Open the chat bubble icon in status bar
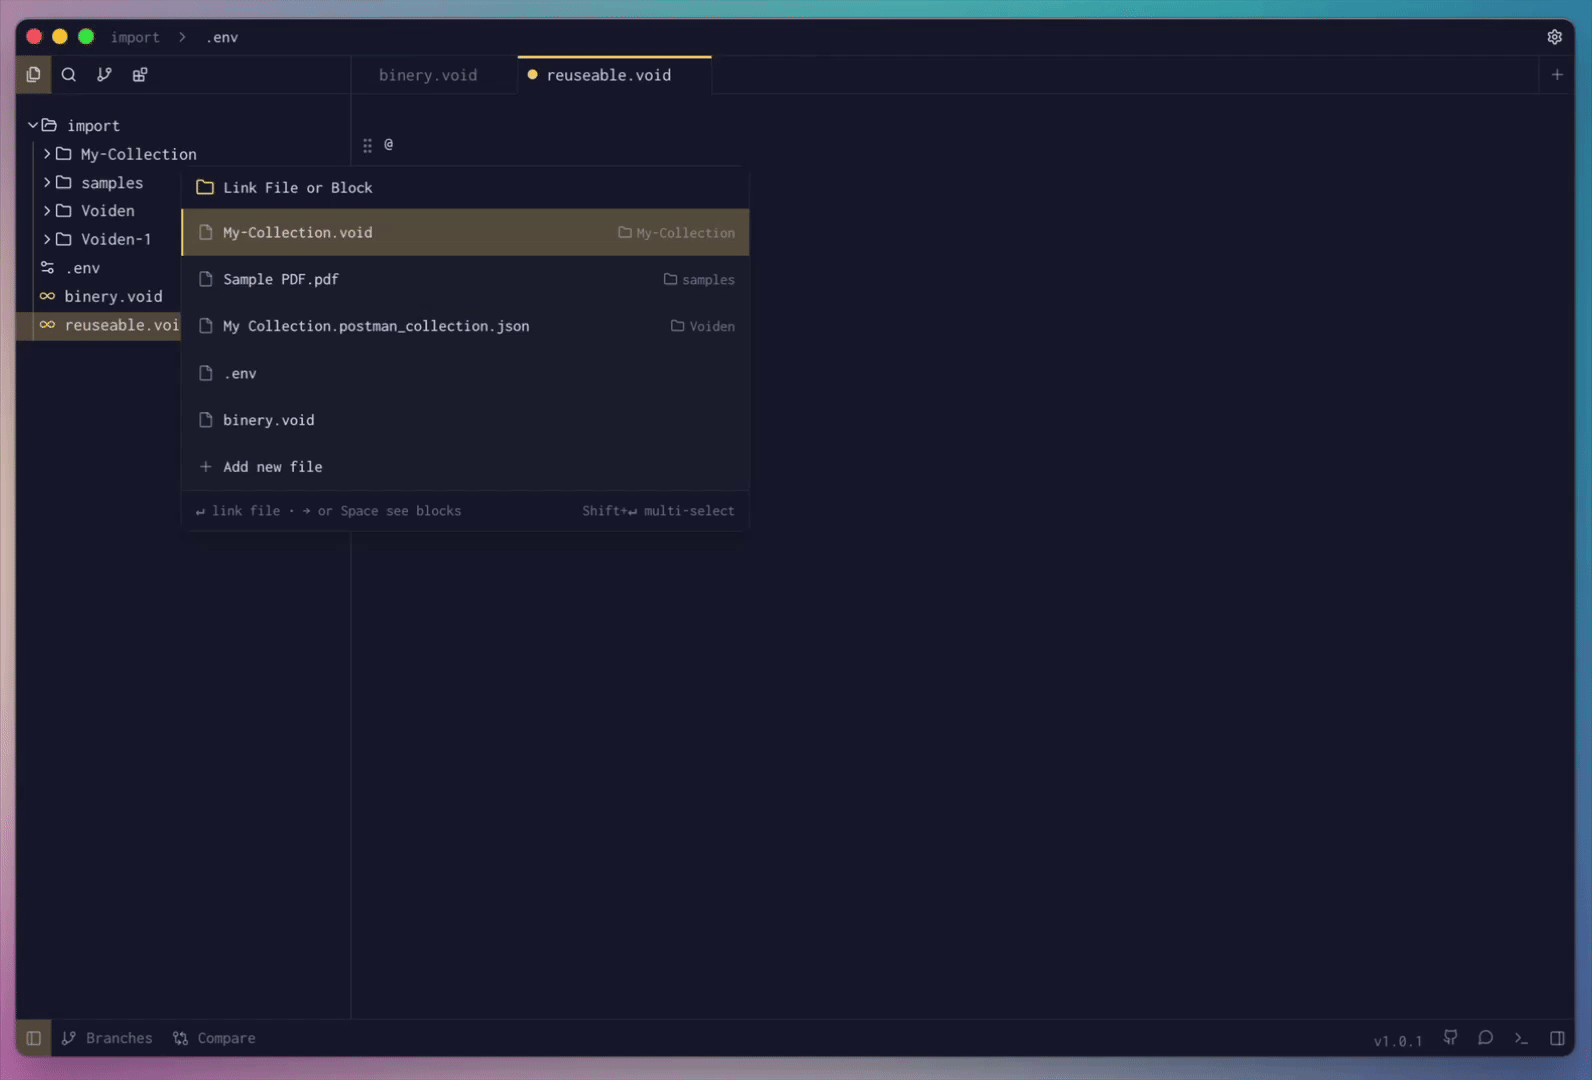Screen dimensions: 1592x1080 pyautogui.click(x=1485, y=1038)
